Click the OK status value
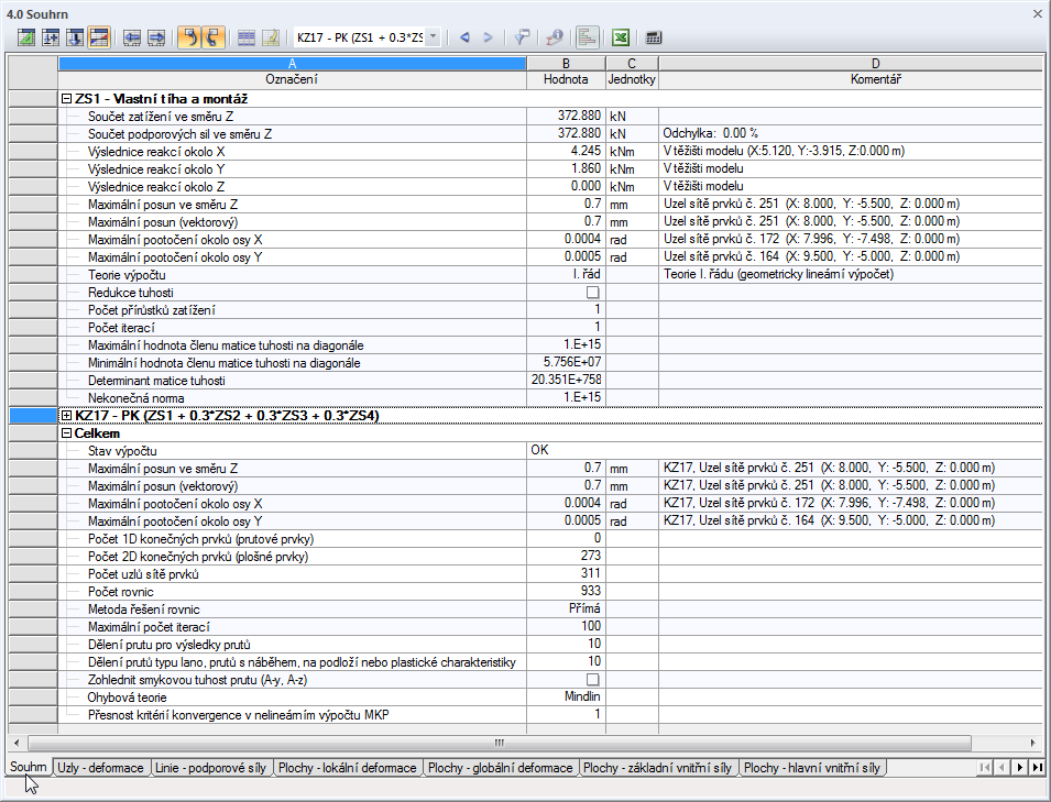Screen dimensions: 1051x802 click(x=540, y=450)
